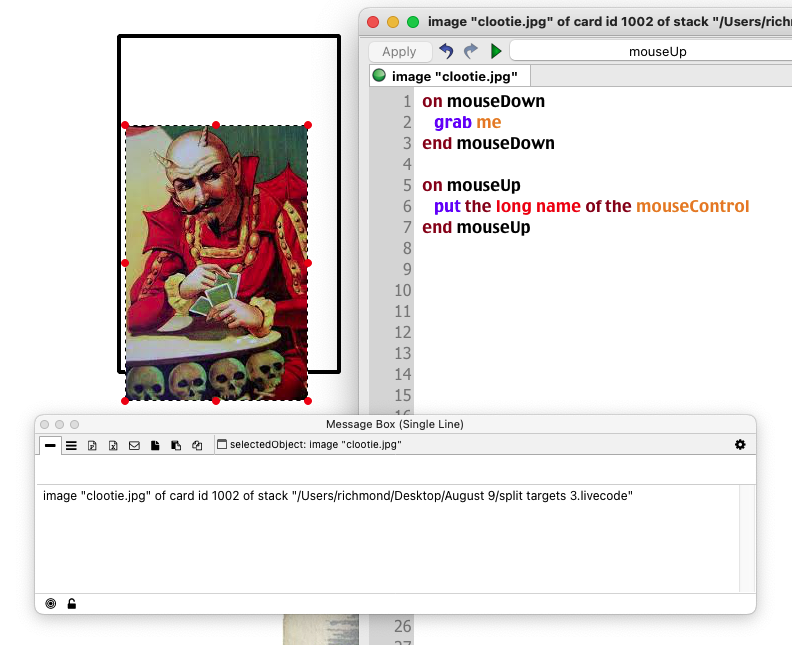Click the top-left red resize handle of image

point(125,125)
